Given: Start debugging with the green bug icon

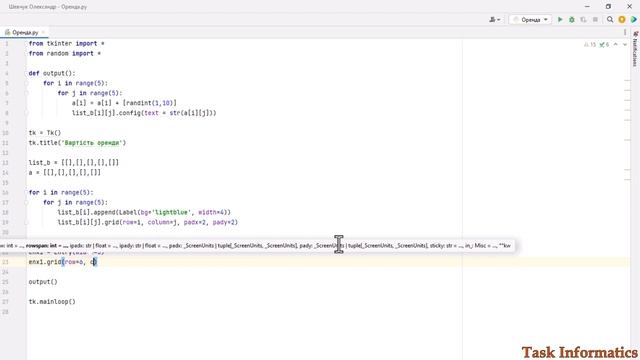Looking at the screenshot, I should [x=572, y=20].
